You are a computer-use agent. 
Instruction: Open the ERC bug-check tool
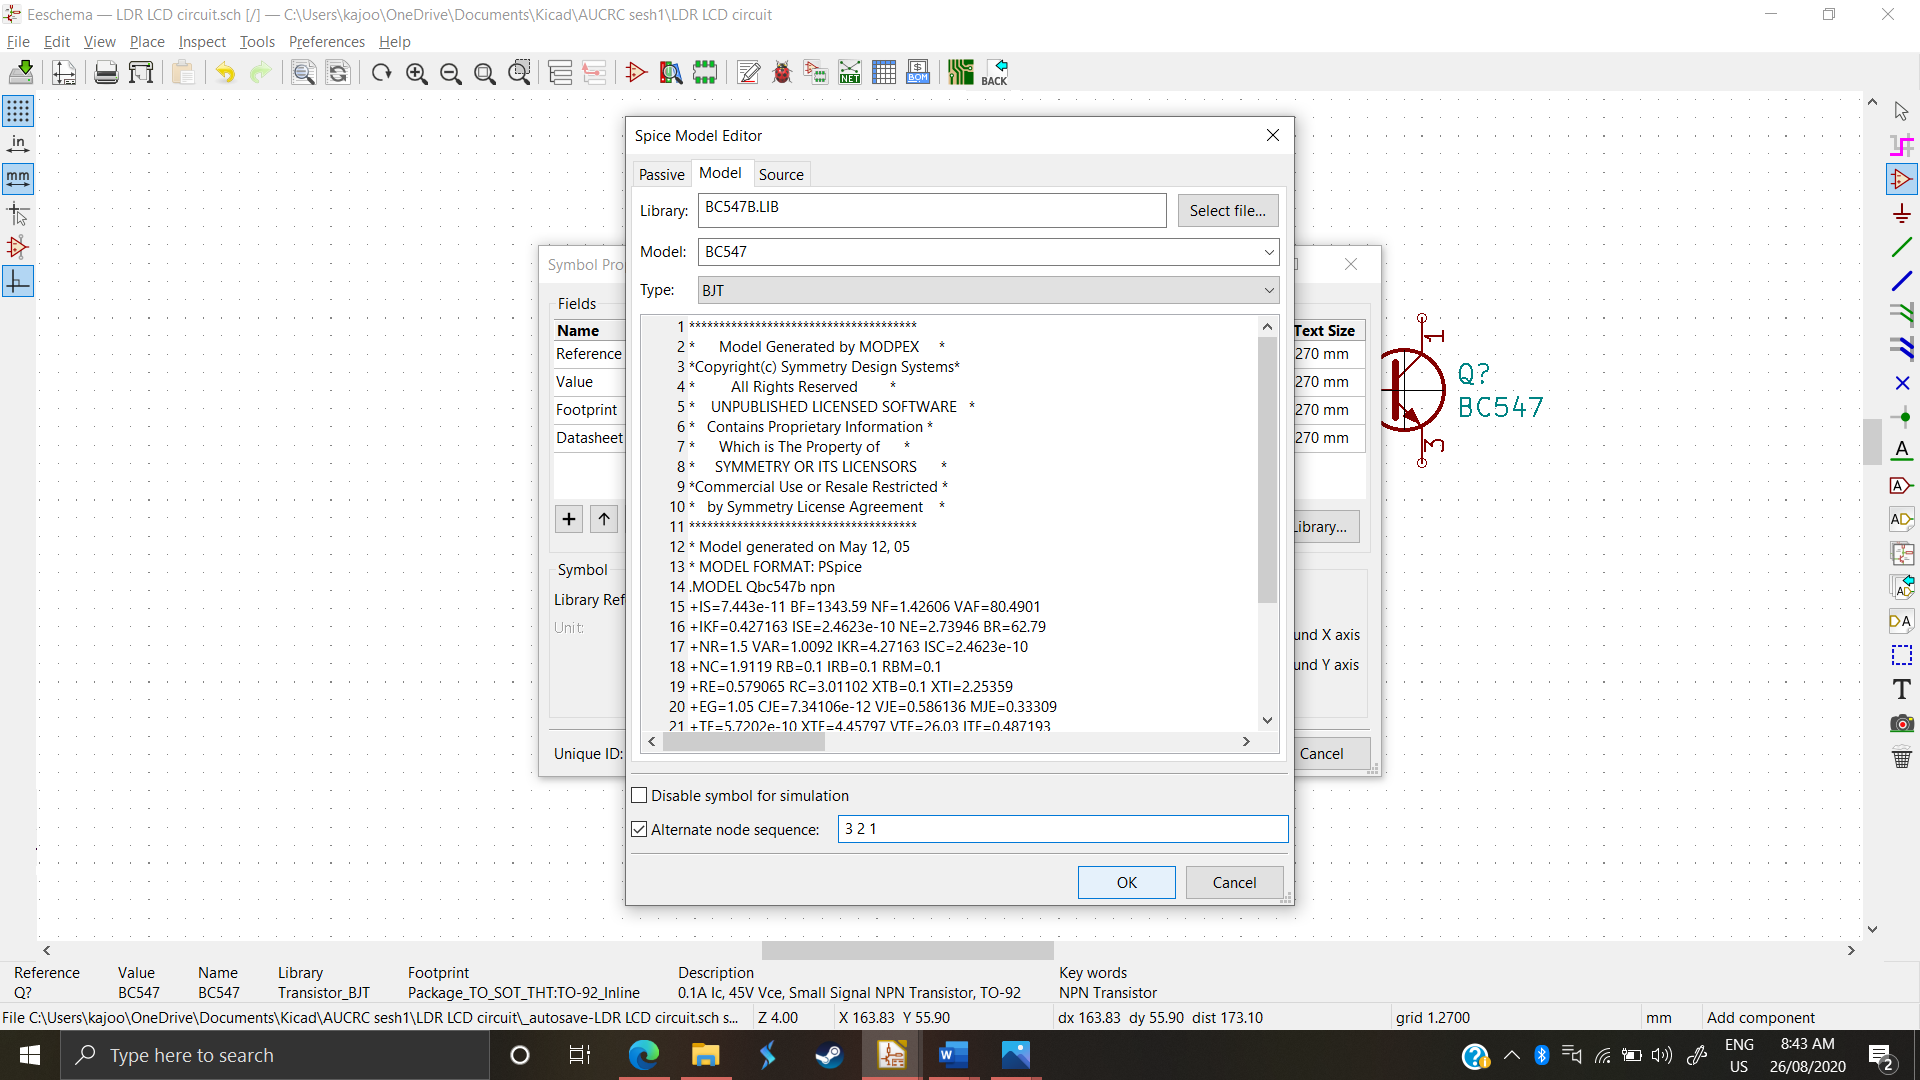(x=782, y=72)
